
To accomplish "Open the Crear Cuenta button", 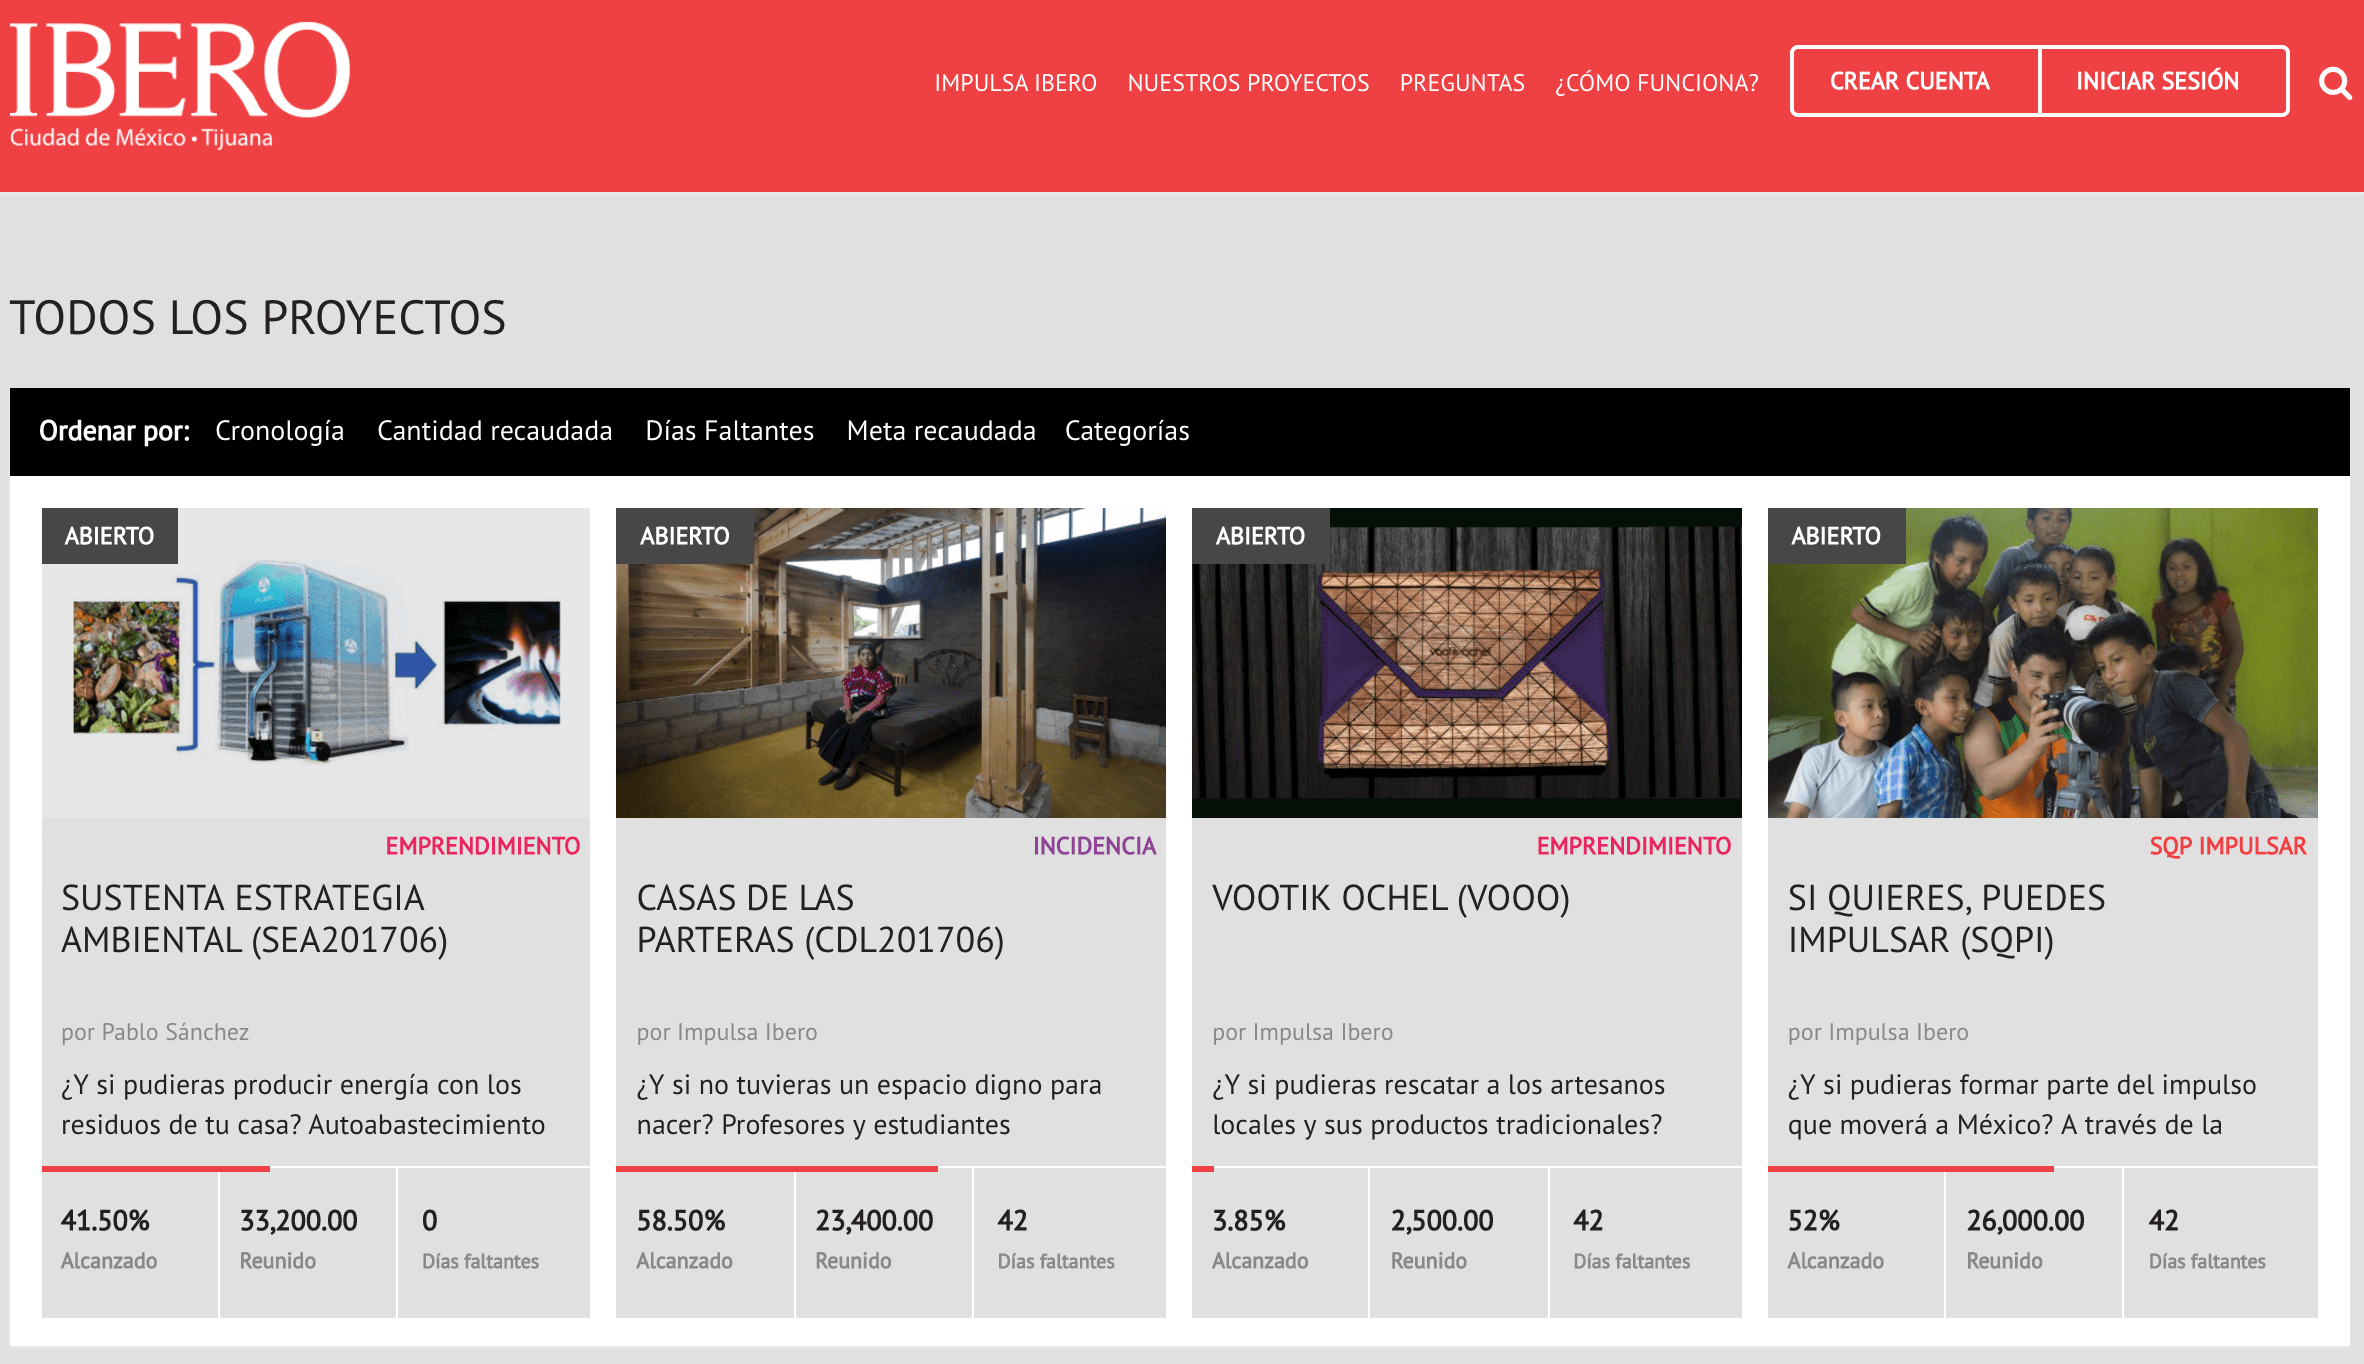I will coord(1909,82).
